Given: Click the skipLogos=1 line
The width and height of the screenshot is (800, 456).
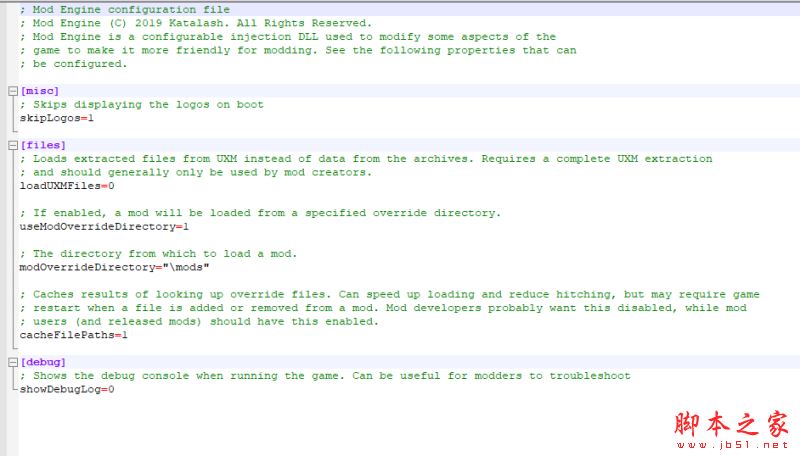Looking at the screenshot, I should pyautogui.click(x=57, y=118).
